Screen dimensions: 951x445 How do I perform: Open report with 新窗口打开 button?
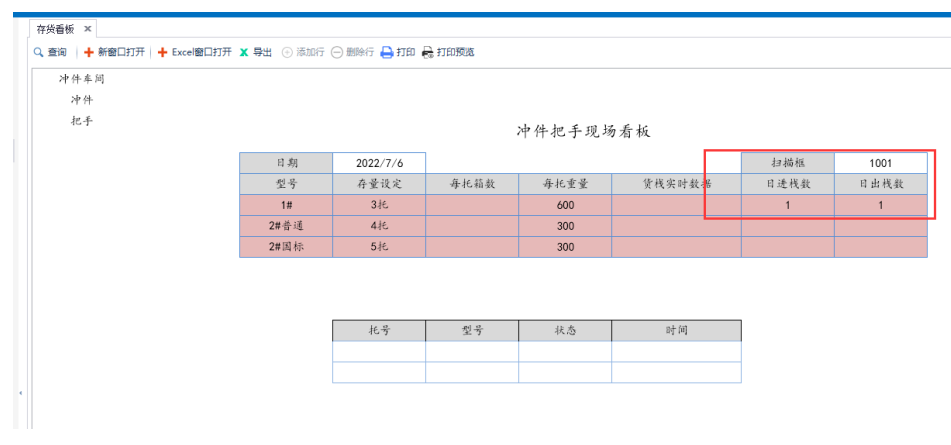pos(89,52)
